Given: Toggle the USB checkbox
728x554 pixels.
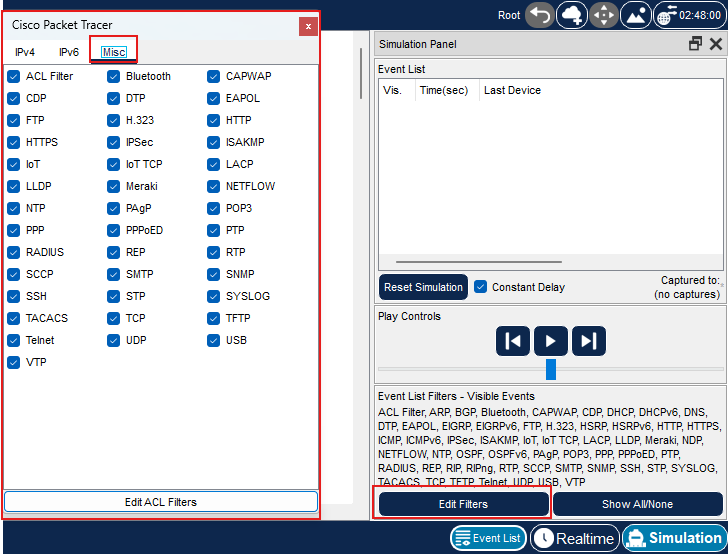Looking at the screenshot, I should click(x=213, y=340).
